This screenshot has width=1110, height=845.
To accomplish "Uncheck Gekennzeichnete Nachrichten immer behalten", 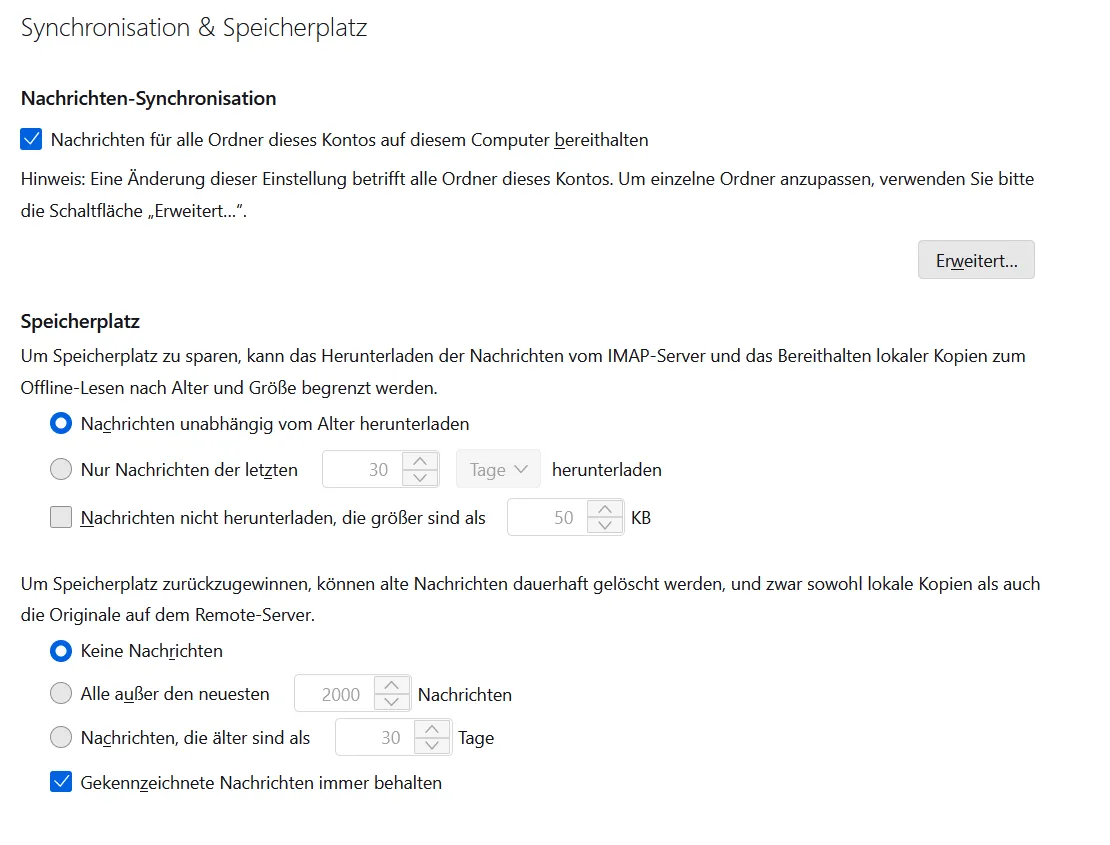I will (x=61, y=782).
